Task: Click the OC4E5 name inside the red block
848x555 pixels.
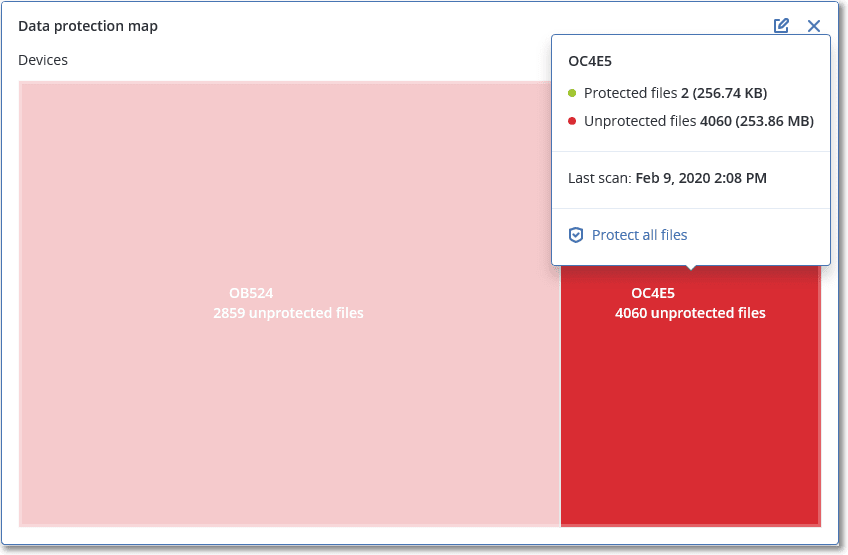Action: (653, 293)
